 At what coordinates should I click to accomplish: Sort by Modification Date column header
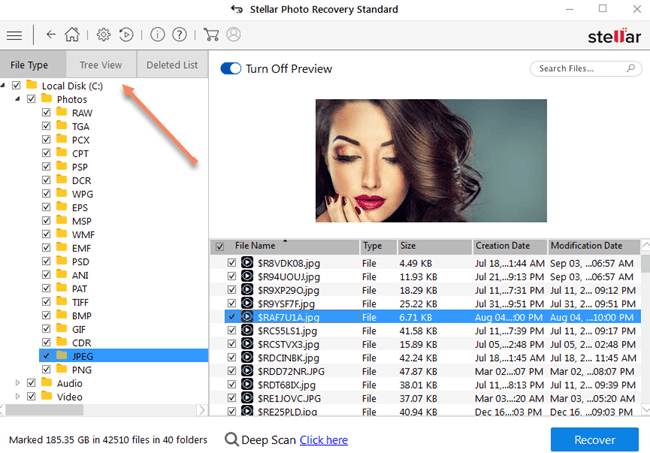click(x=594, y=246)
